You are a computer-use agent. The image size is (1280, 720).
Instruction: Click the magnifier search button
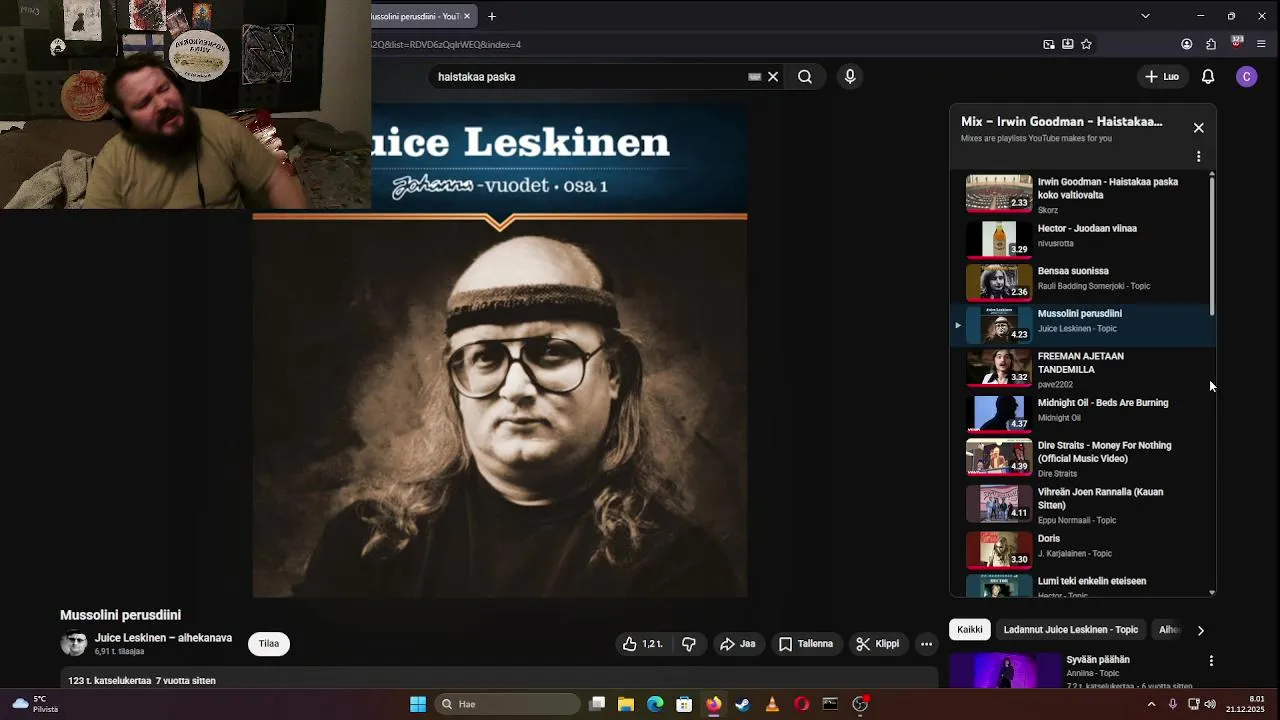(x=805, y=77)
